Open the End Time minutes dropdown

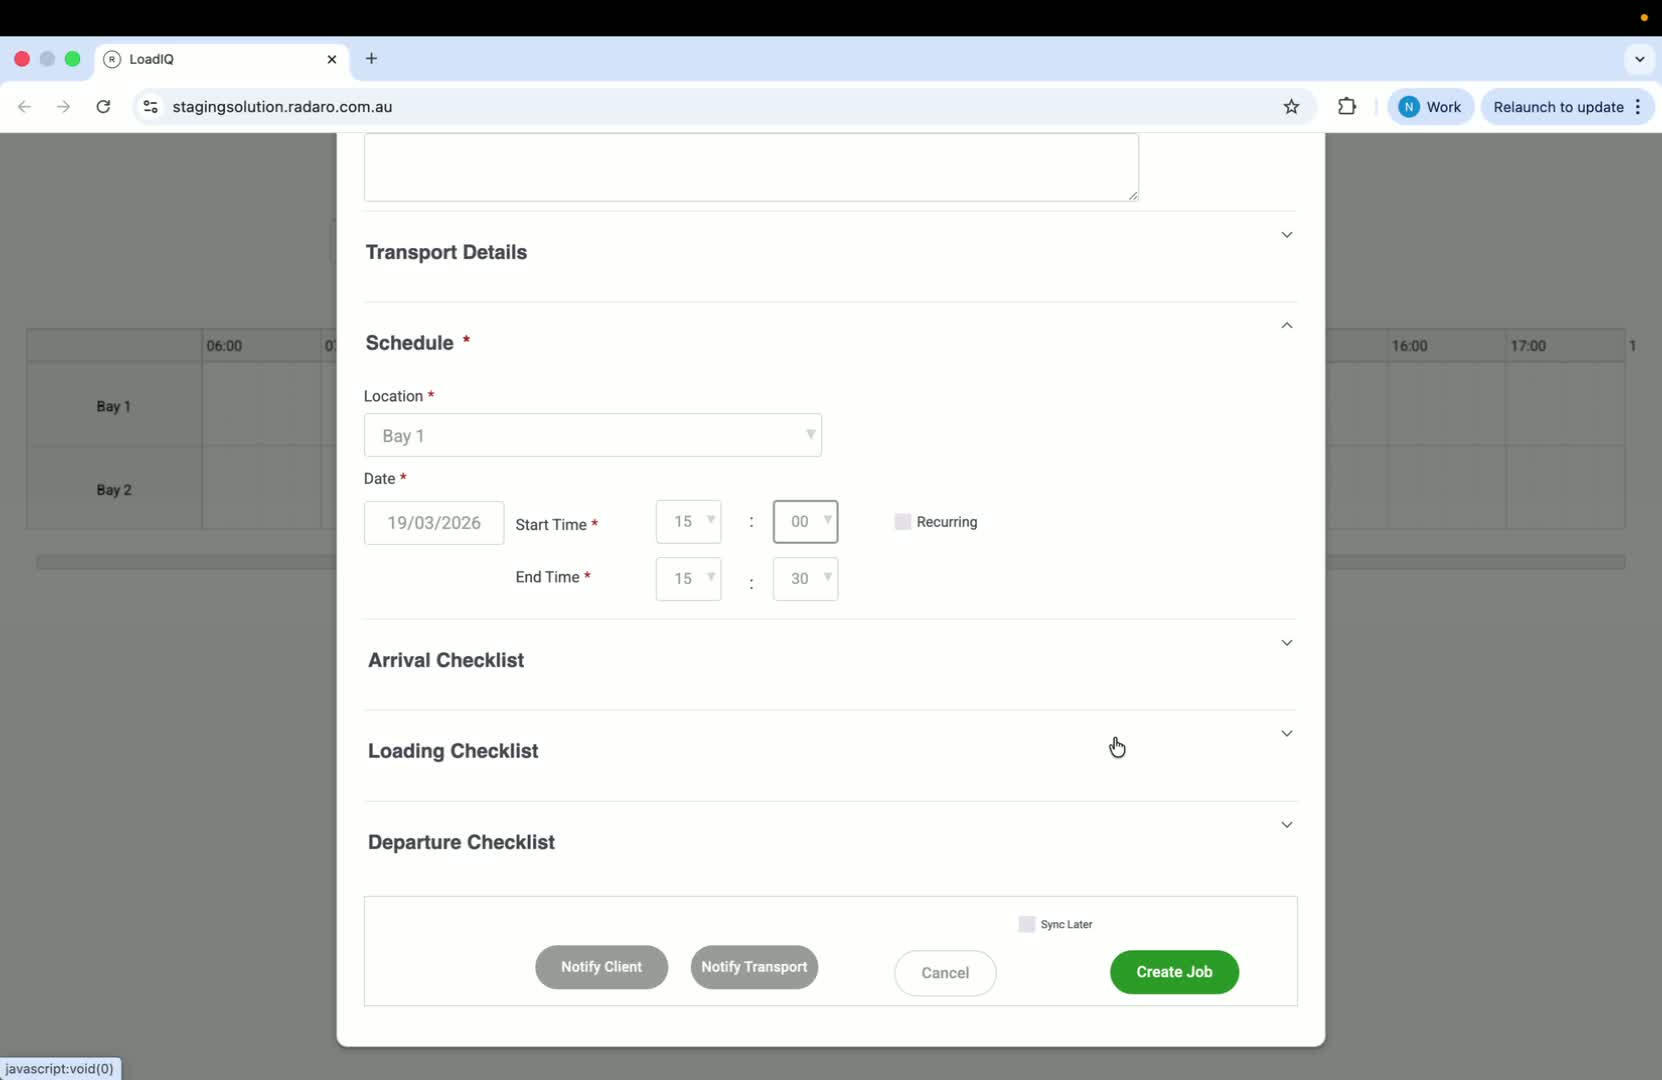805,579
